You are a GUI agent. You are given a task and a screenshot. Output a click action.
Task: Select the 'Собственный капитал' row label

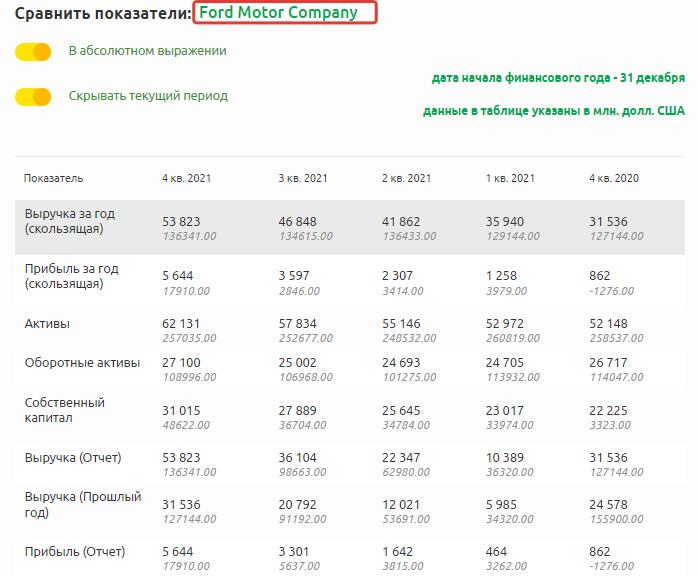65,410
